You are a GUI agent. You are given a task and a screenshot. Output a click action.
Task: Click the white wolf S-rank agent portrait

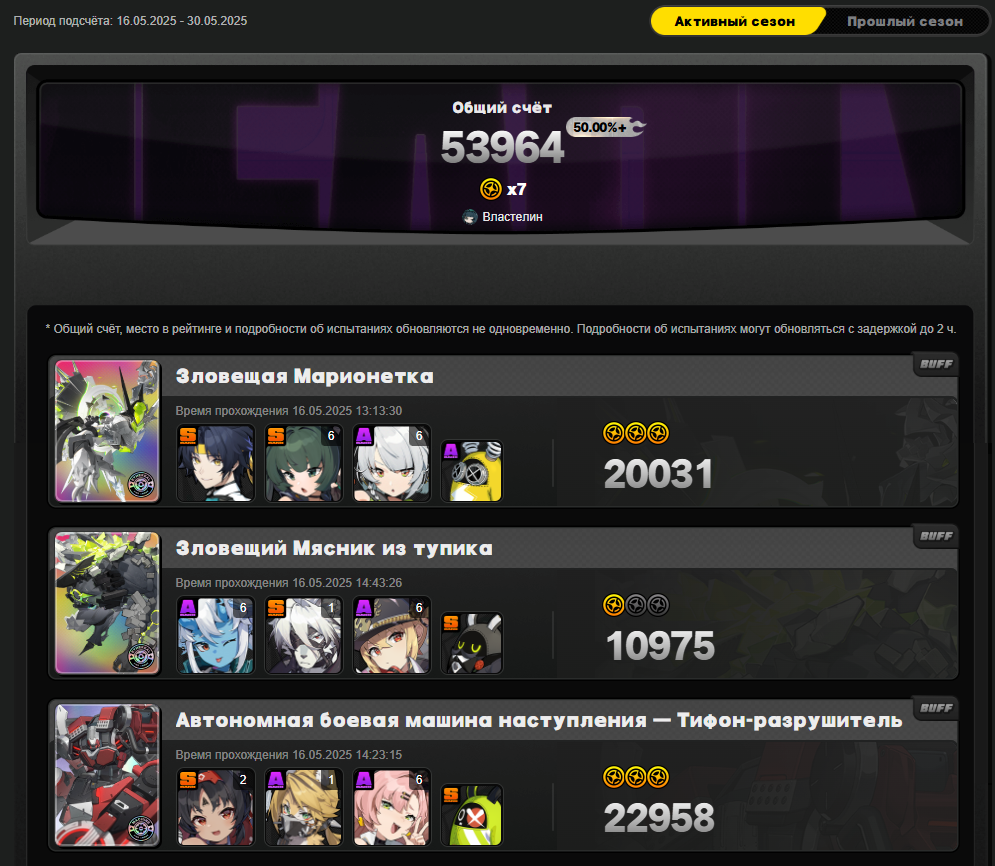pyautogui.click(x=304, y=635)
